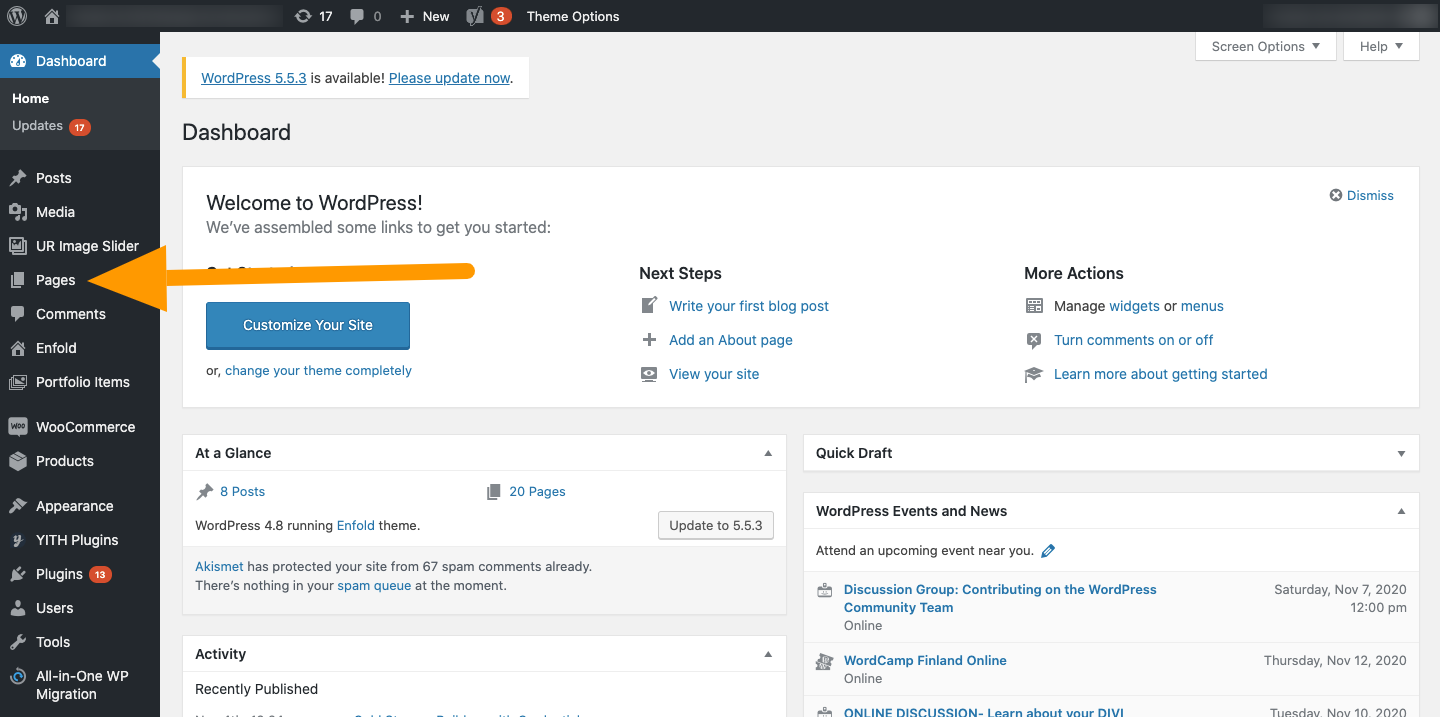Click the Tools wrench icon in sidebar
Screen dimensions: 1440x717
18,642
